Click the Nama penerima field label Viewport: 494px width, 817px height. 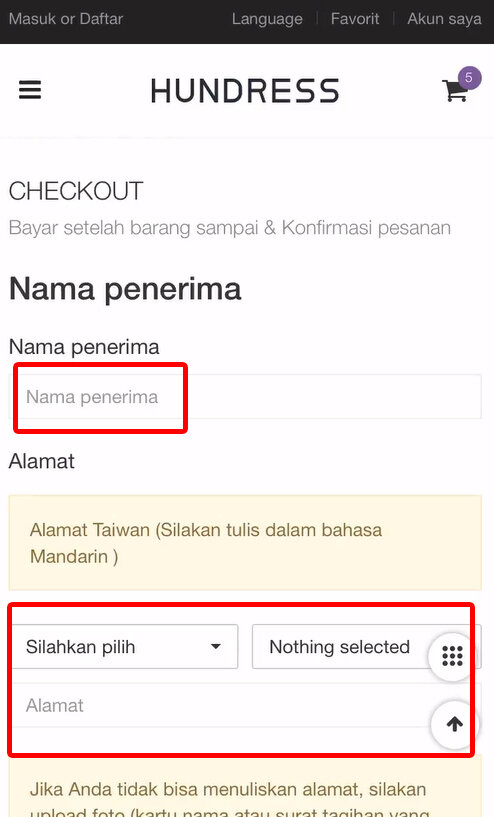click(84, 346)
